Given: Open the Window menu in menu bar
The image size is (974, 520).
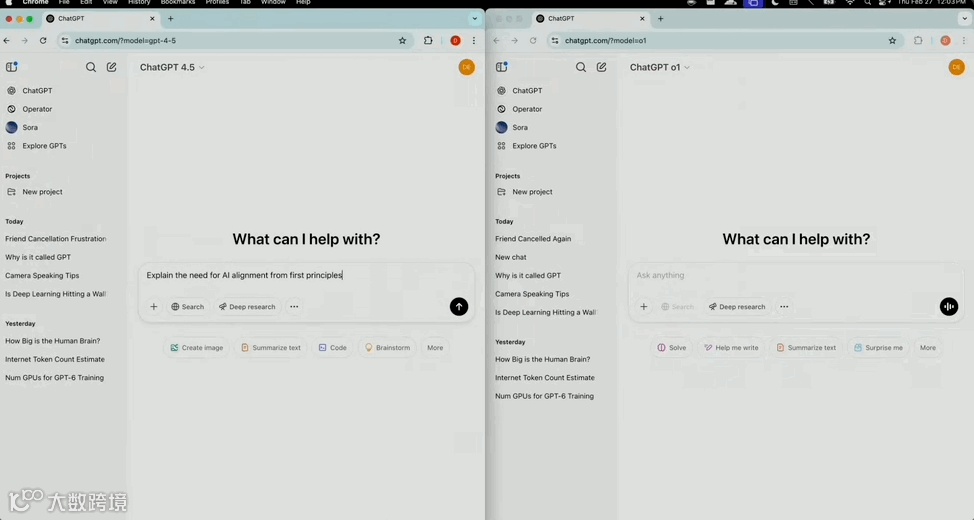Looking at the screenshot, I should tap(273, 2).
